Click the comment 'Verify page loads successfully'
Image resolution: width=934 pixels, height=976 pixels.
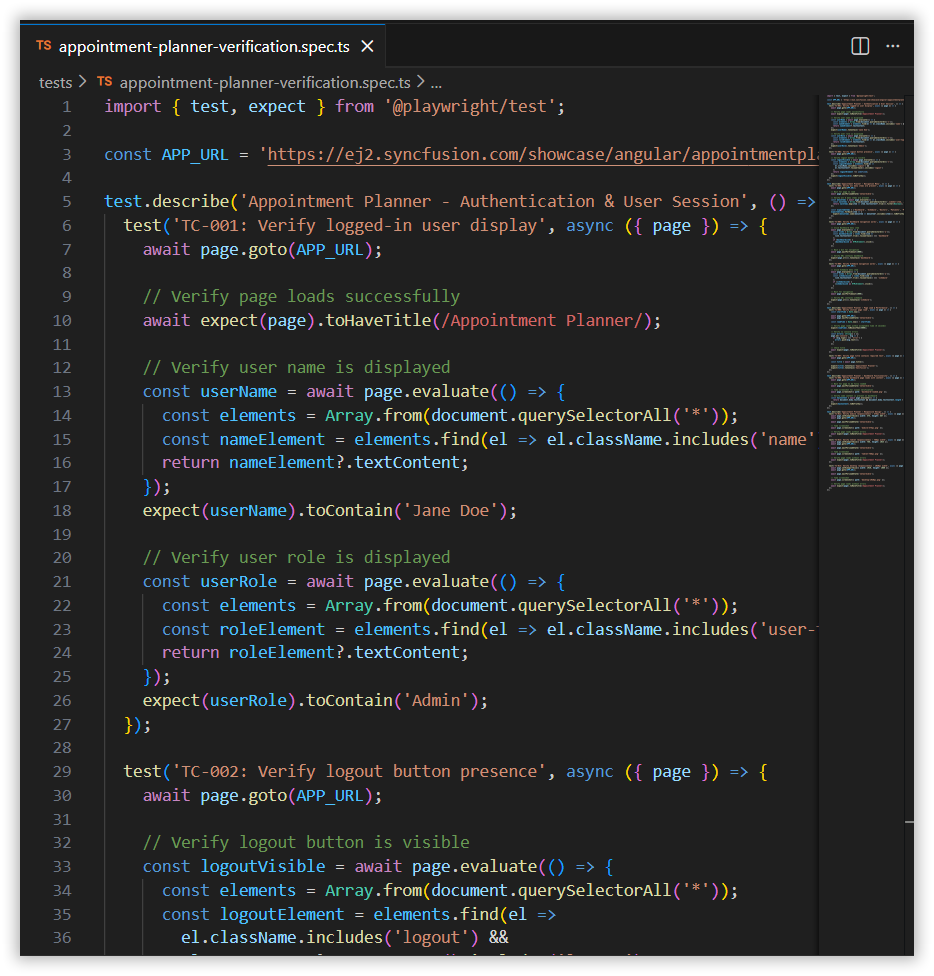[x=302, y=297]
